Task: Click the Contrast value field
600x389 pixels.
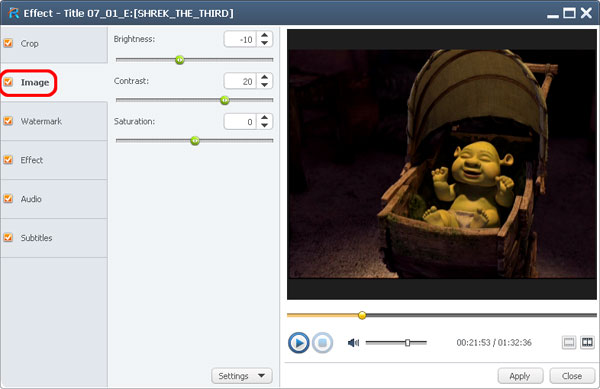Action: tap(240, 81)
